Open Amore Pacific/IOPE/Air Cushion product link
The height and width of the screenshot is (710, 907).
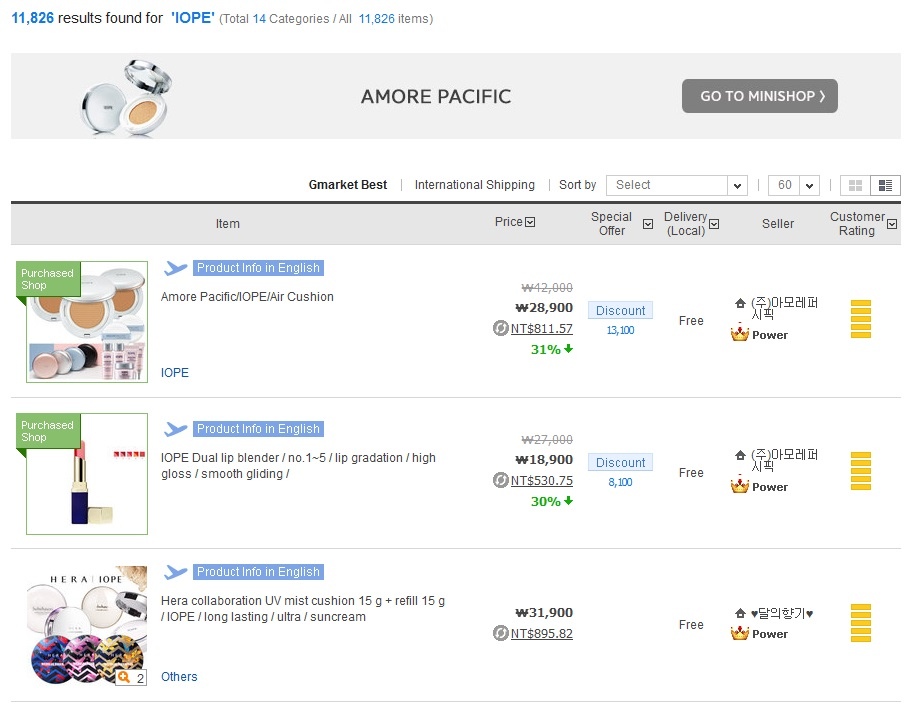247,297
